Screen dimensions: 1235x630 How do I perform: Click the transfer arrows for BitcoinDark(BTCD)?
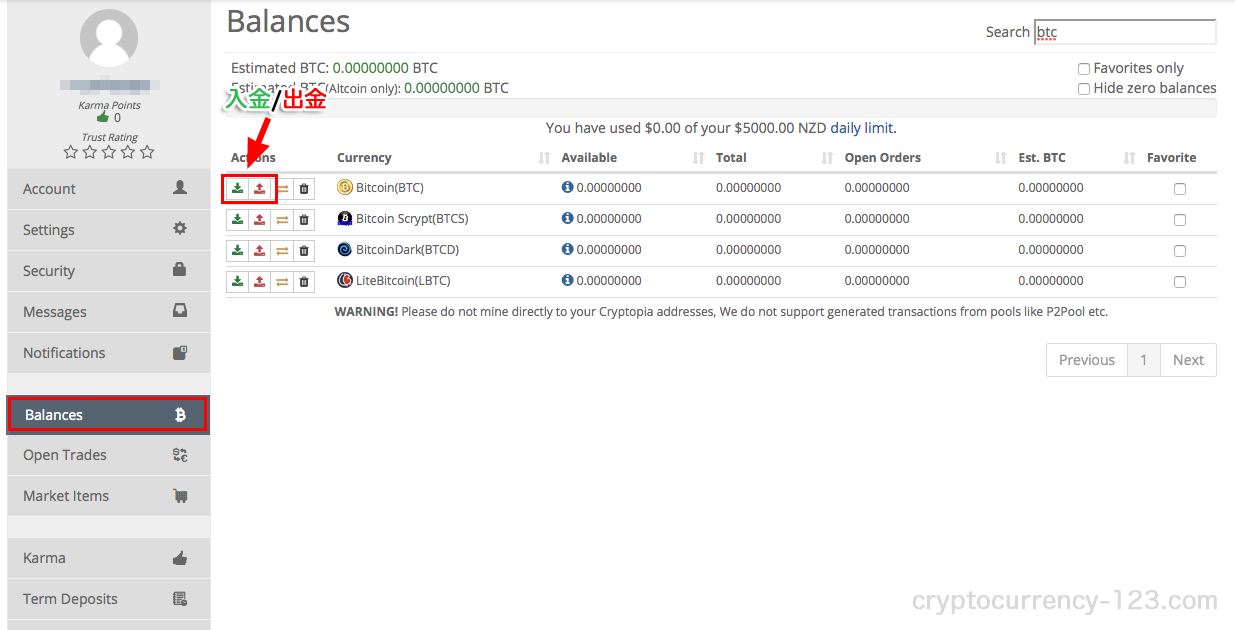(282, 250)
